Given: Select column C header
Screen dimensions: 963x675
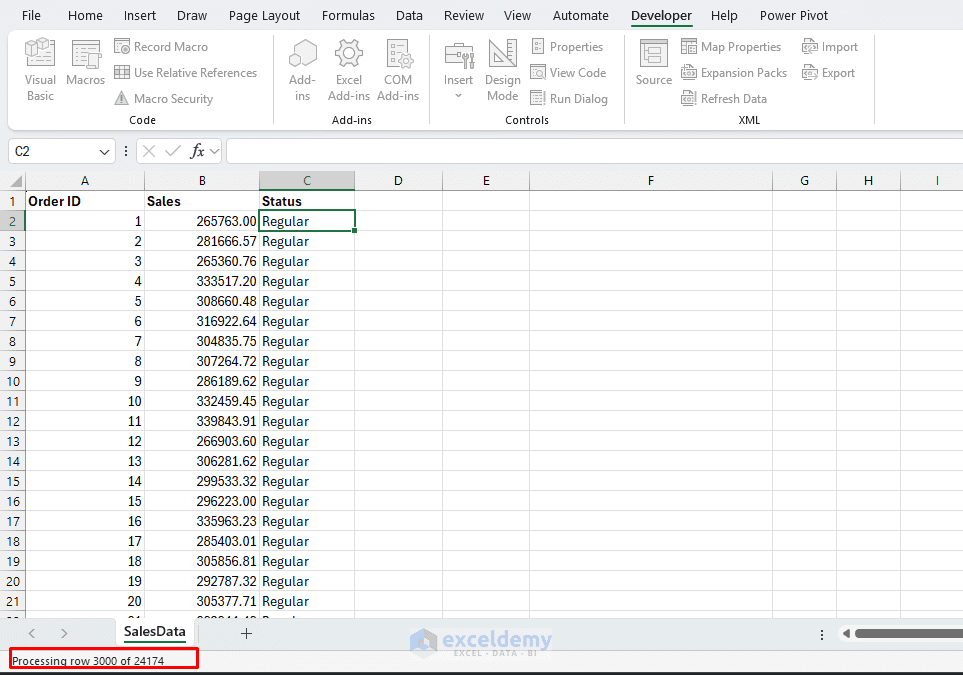Looking at the screenshot, I should pos(307,181).
